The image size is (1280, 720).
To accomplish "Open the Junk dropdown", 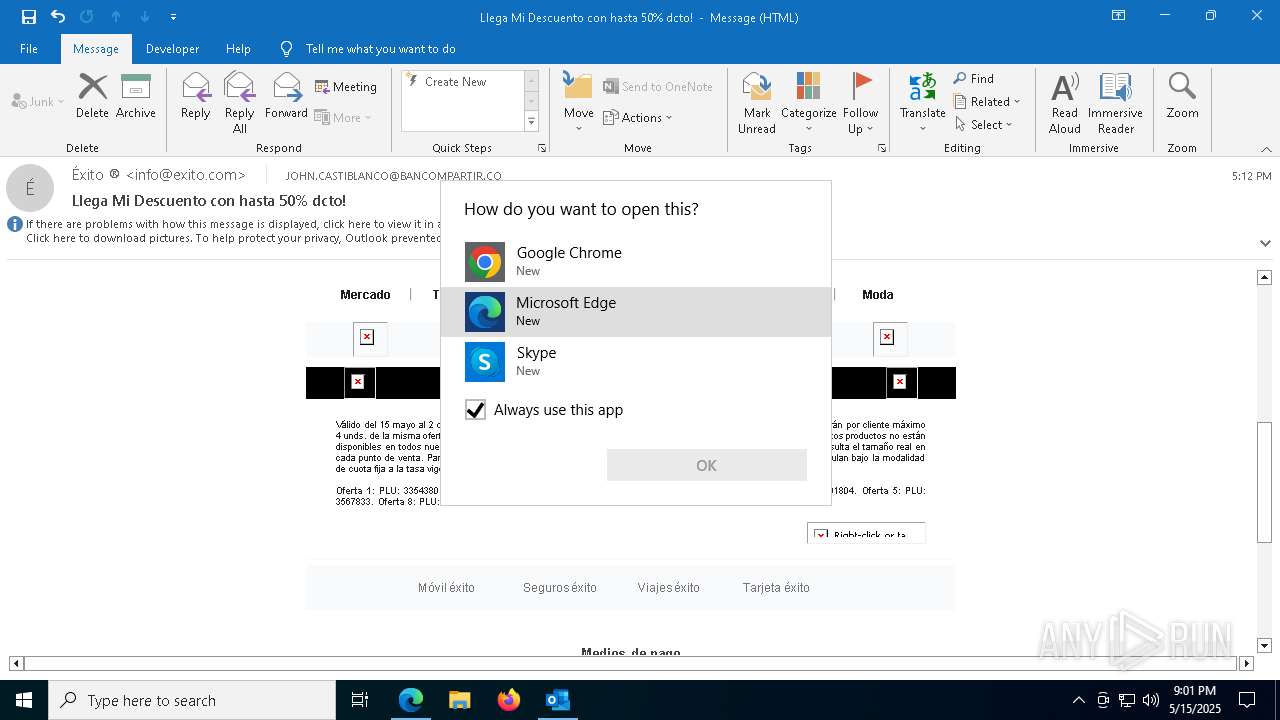I will [x=38, y=101].
